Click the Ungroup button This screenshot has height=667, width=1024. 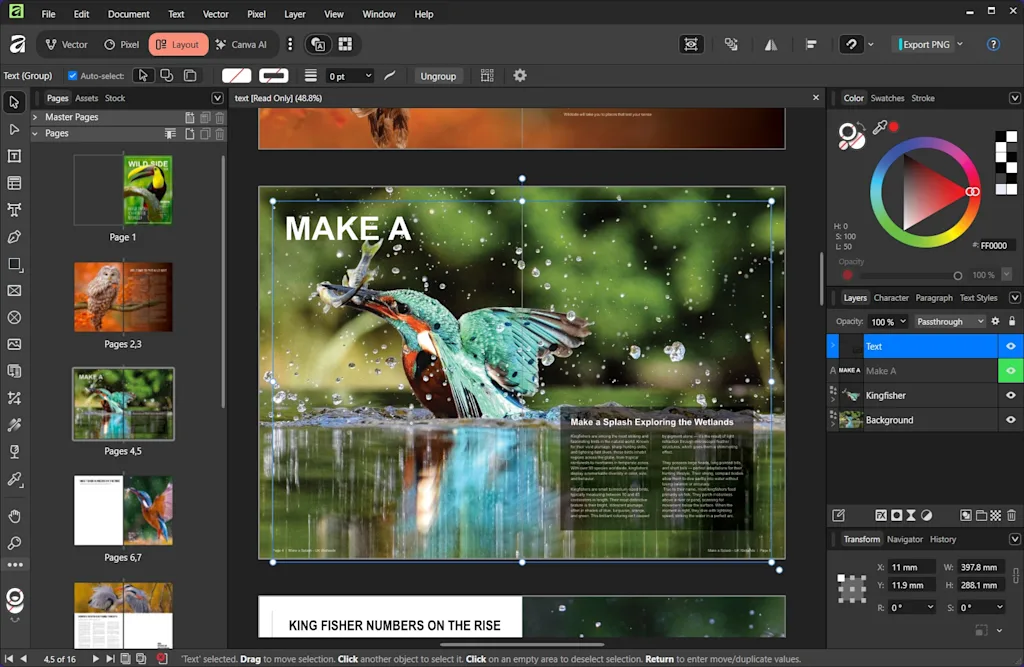pyautogui.click(x=438, y=76)
